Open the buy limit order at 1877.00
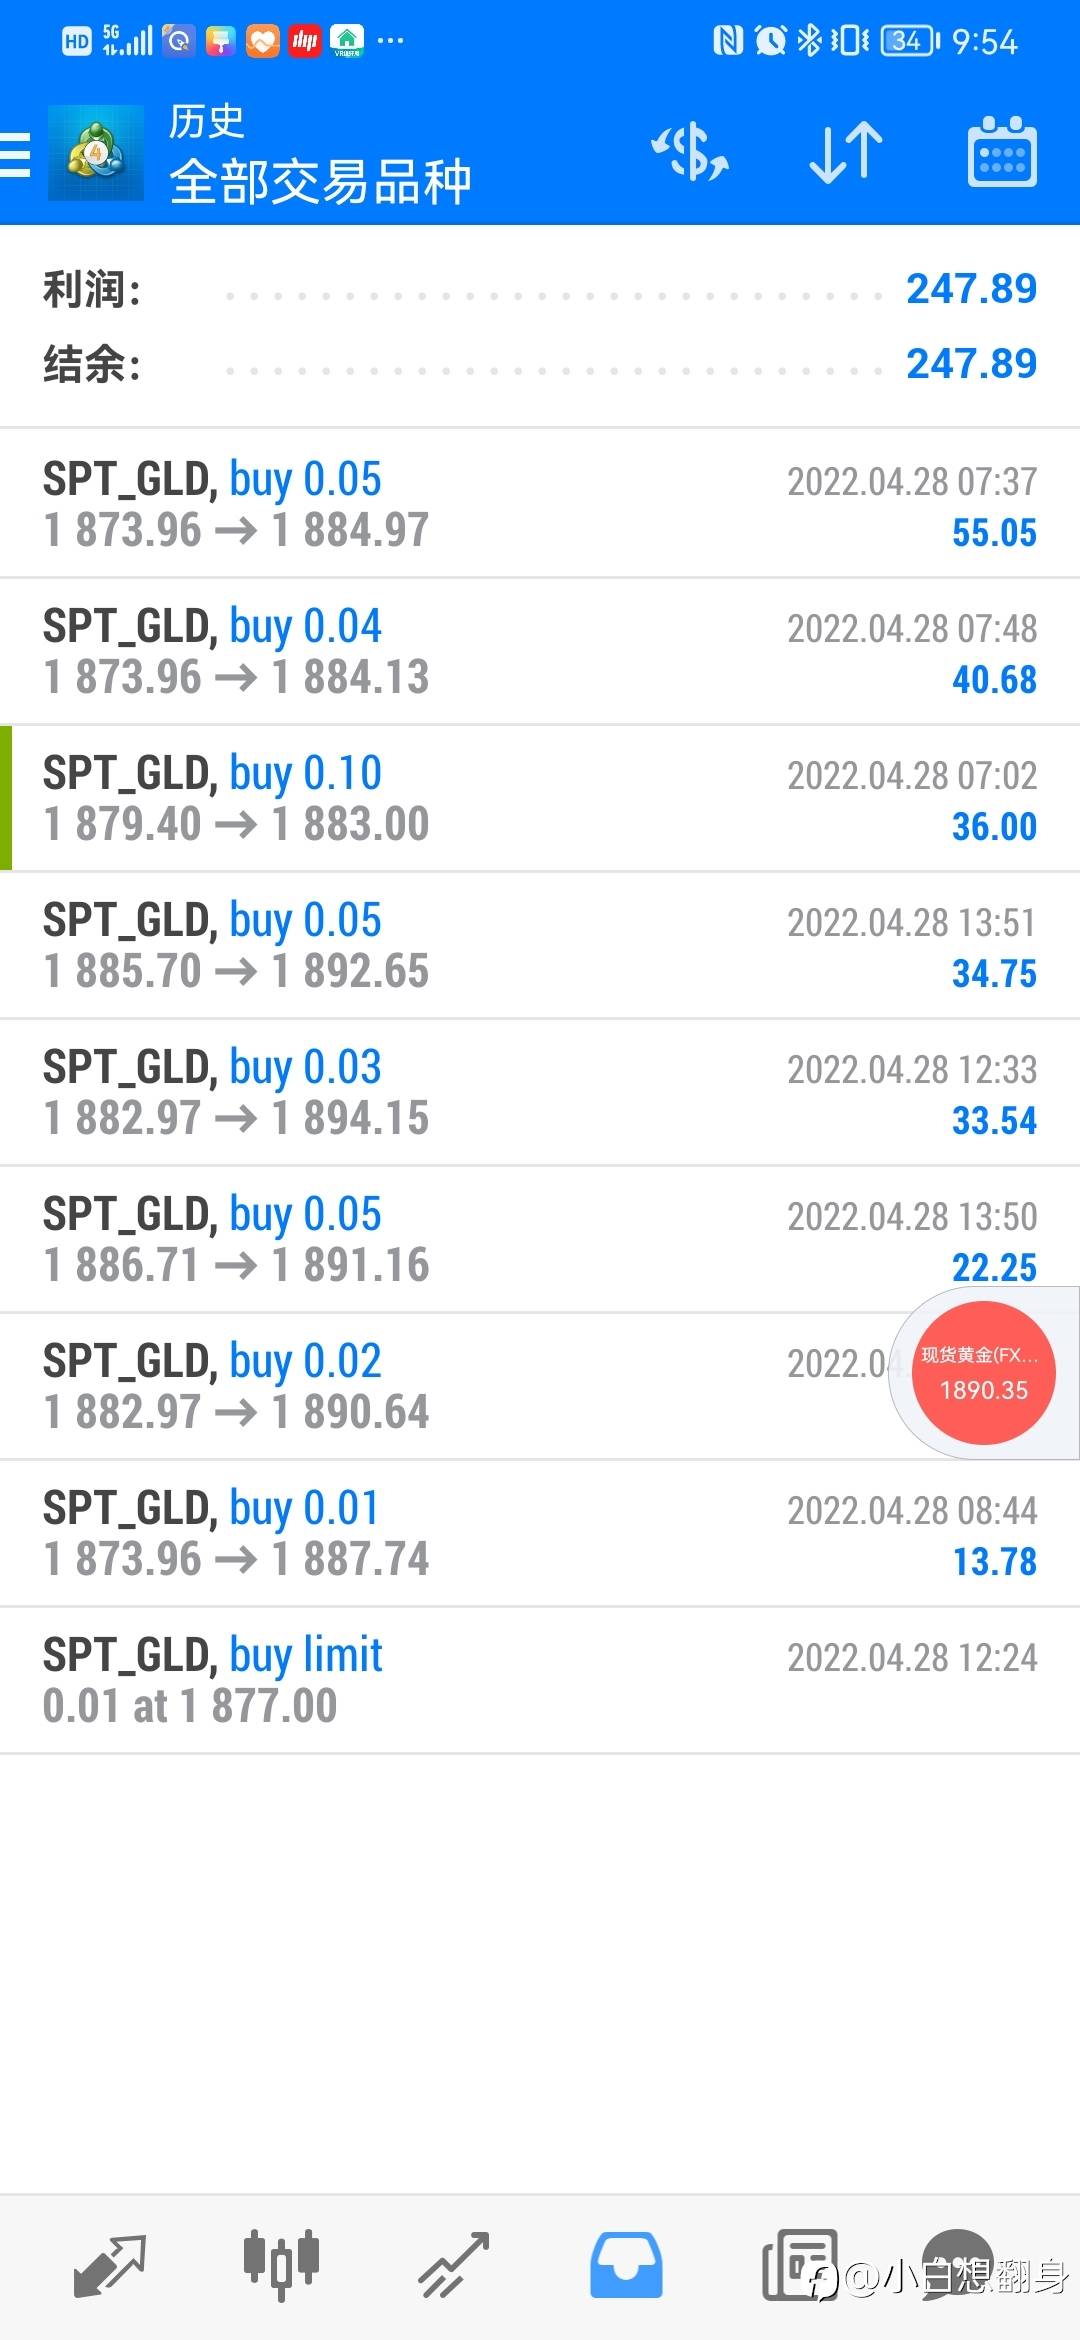 point(540,1680)
